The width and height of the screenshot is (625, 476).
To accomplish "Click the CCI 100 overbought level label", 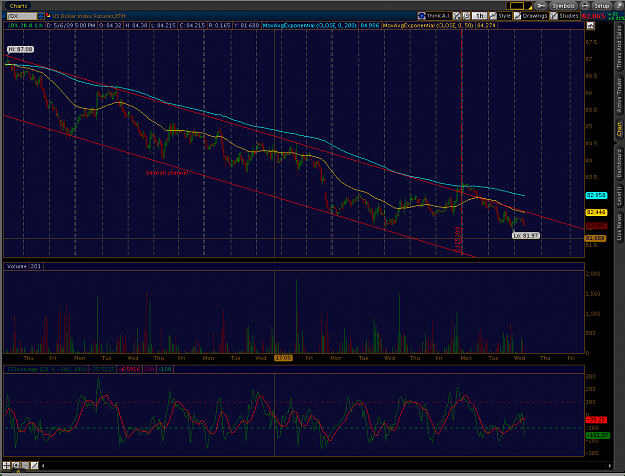I will tap(149, 369).
